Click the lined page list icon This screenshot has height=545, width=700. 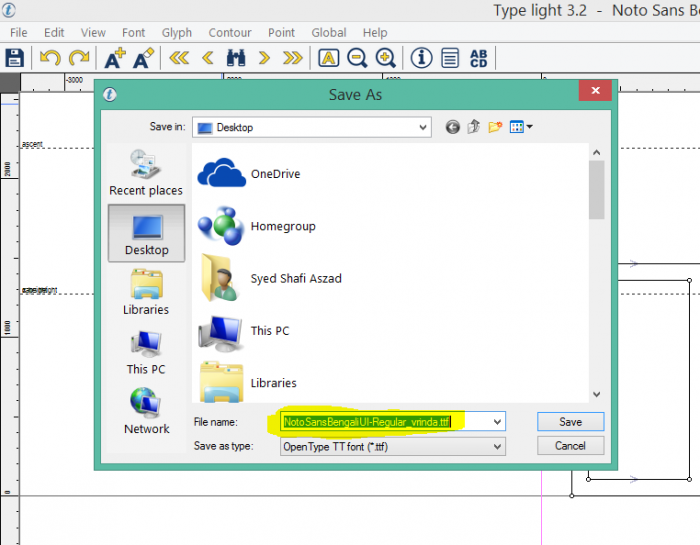click(450, 58)
